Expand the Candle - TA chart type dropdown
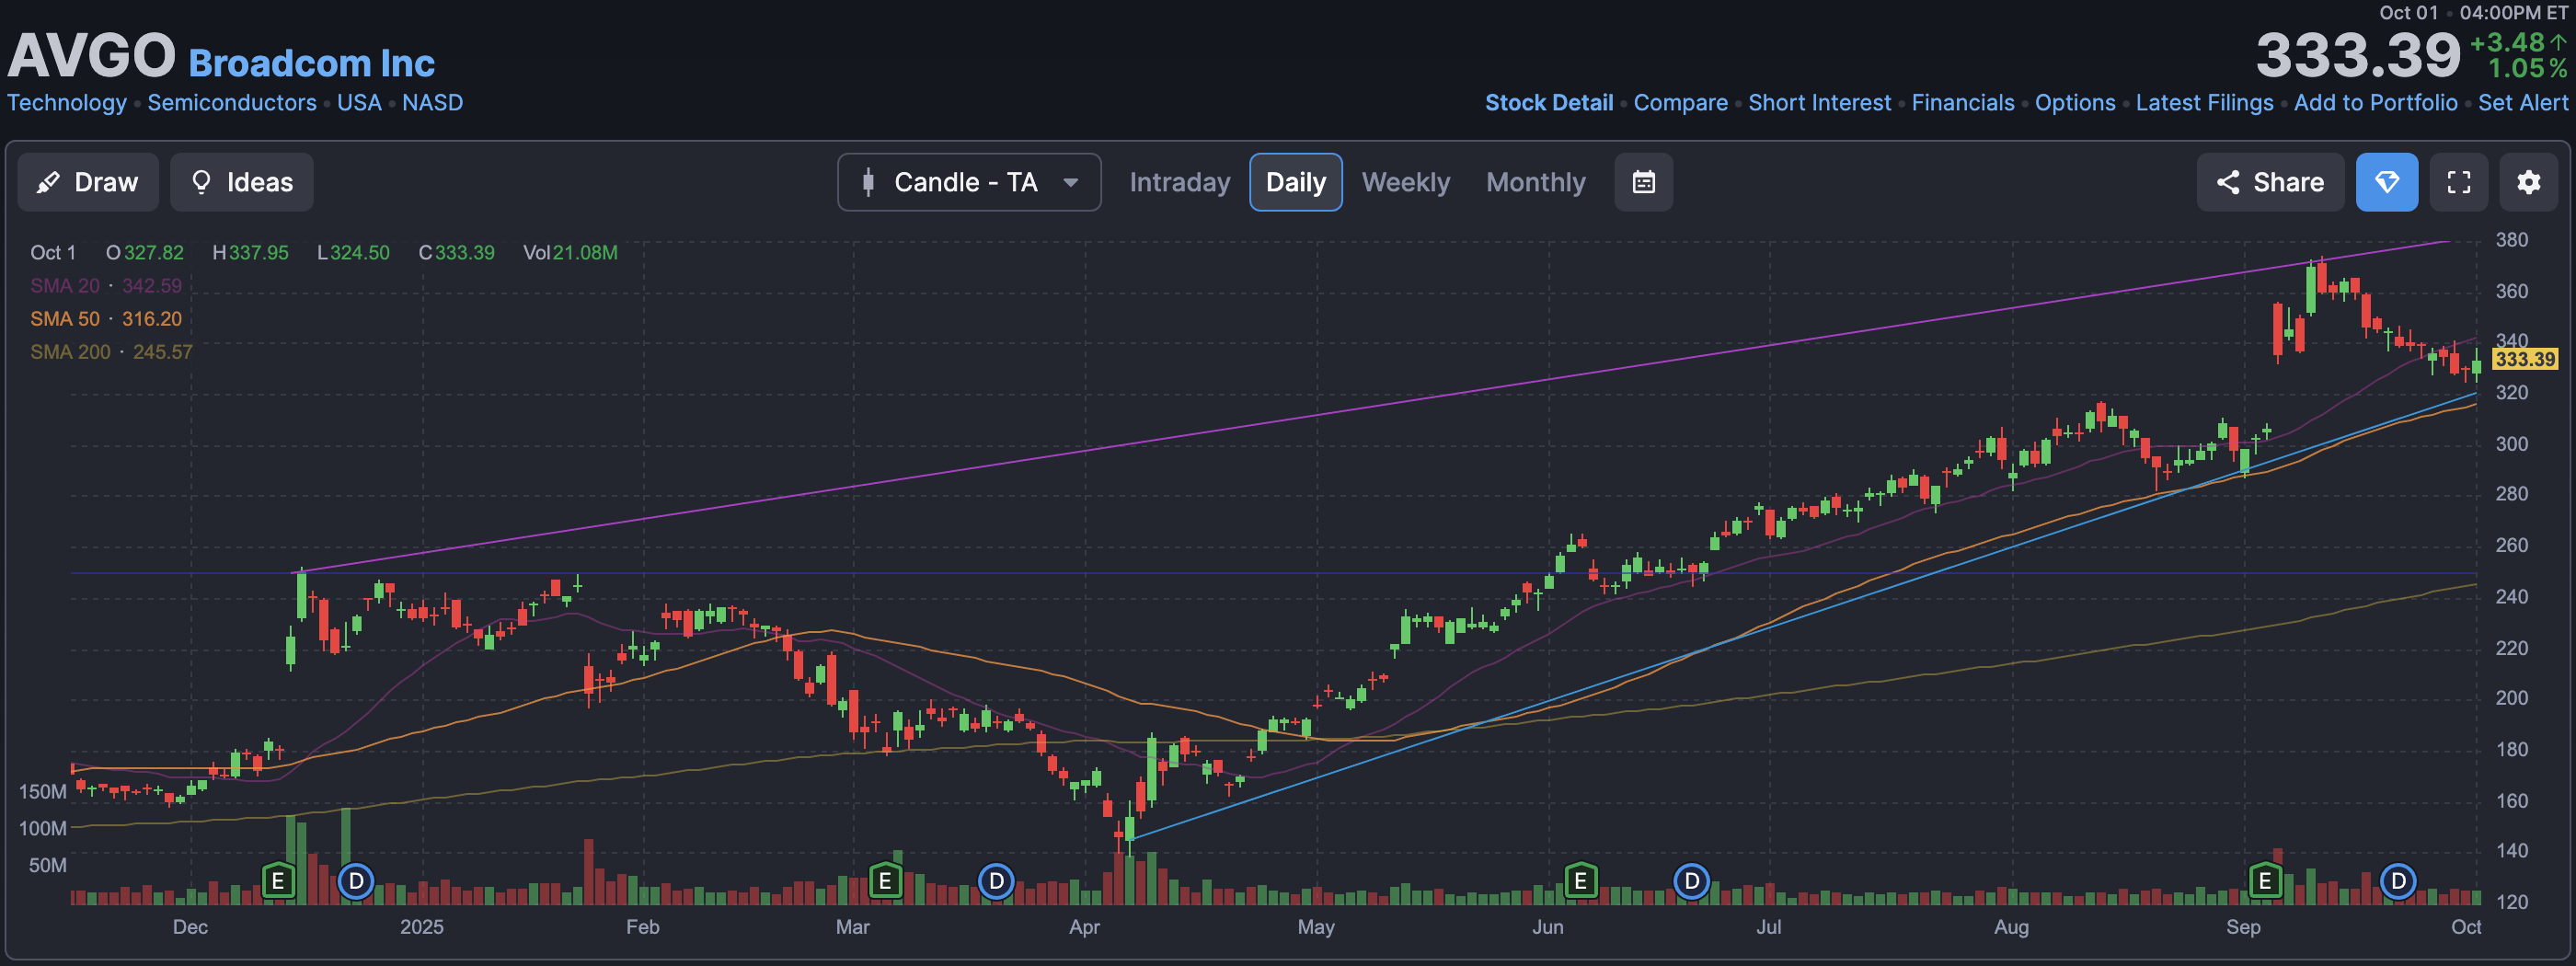This screenshot has width=2576, height=966. (x=969, y=182)
